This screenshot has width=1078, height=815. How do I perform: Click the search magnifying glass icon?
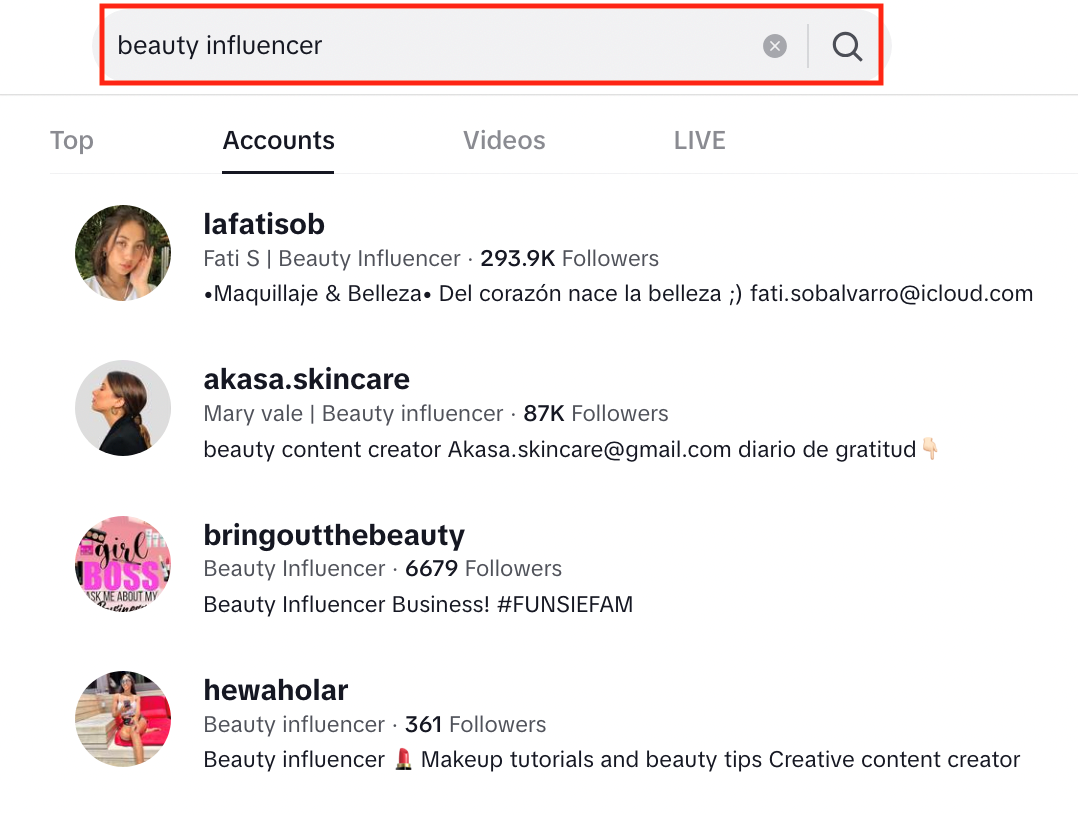click(847, 45)
